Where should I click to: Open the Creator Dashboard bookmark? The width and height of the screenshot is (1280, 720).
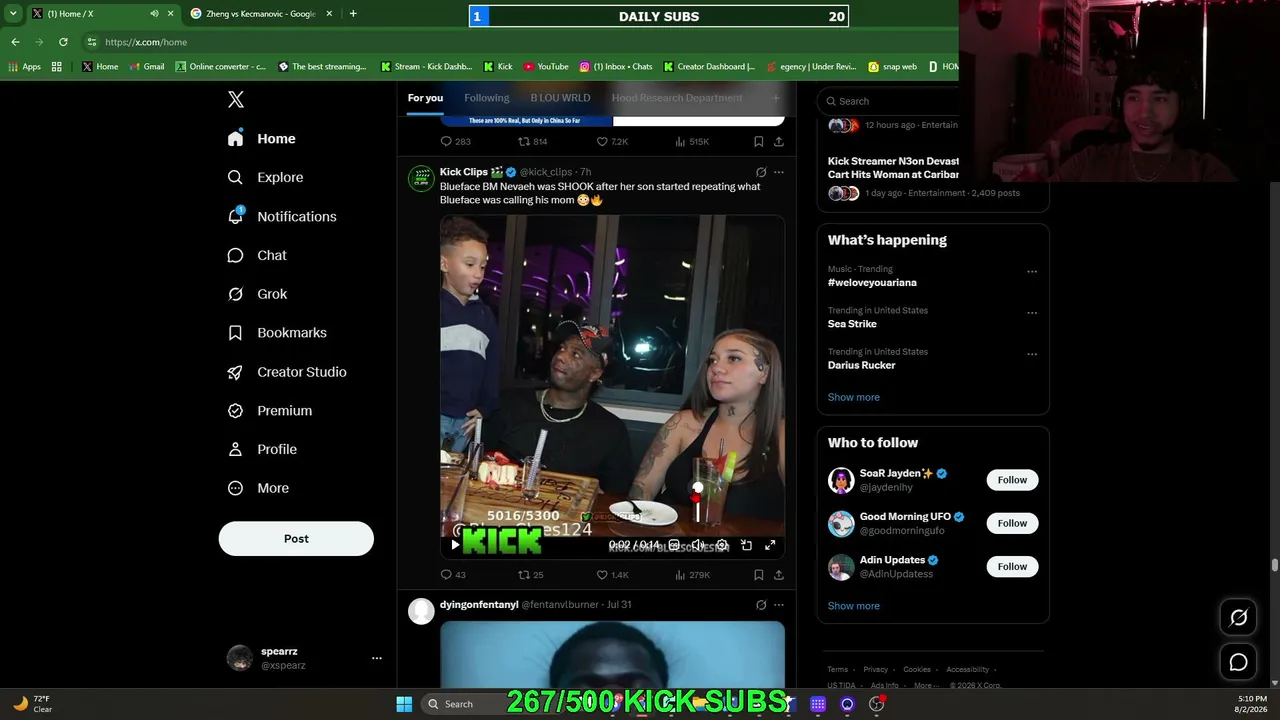pyautogui.click(x=708, y=67)
